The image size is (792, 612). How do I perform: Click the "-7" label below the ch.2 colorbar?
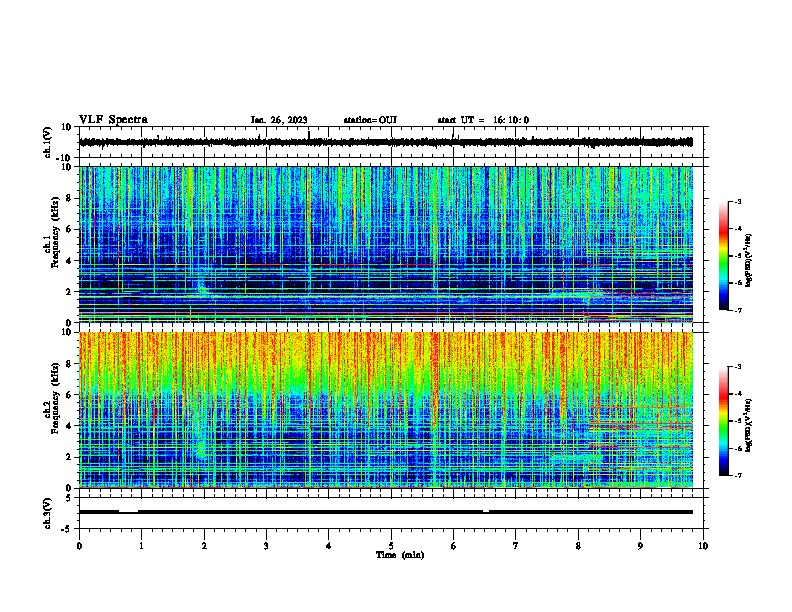coord(737,475)
